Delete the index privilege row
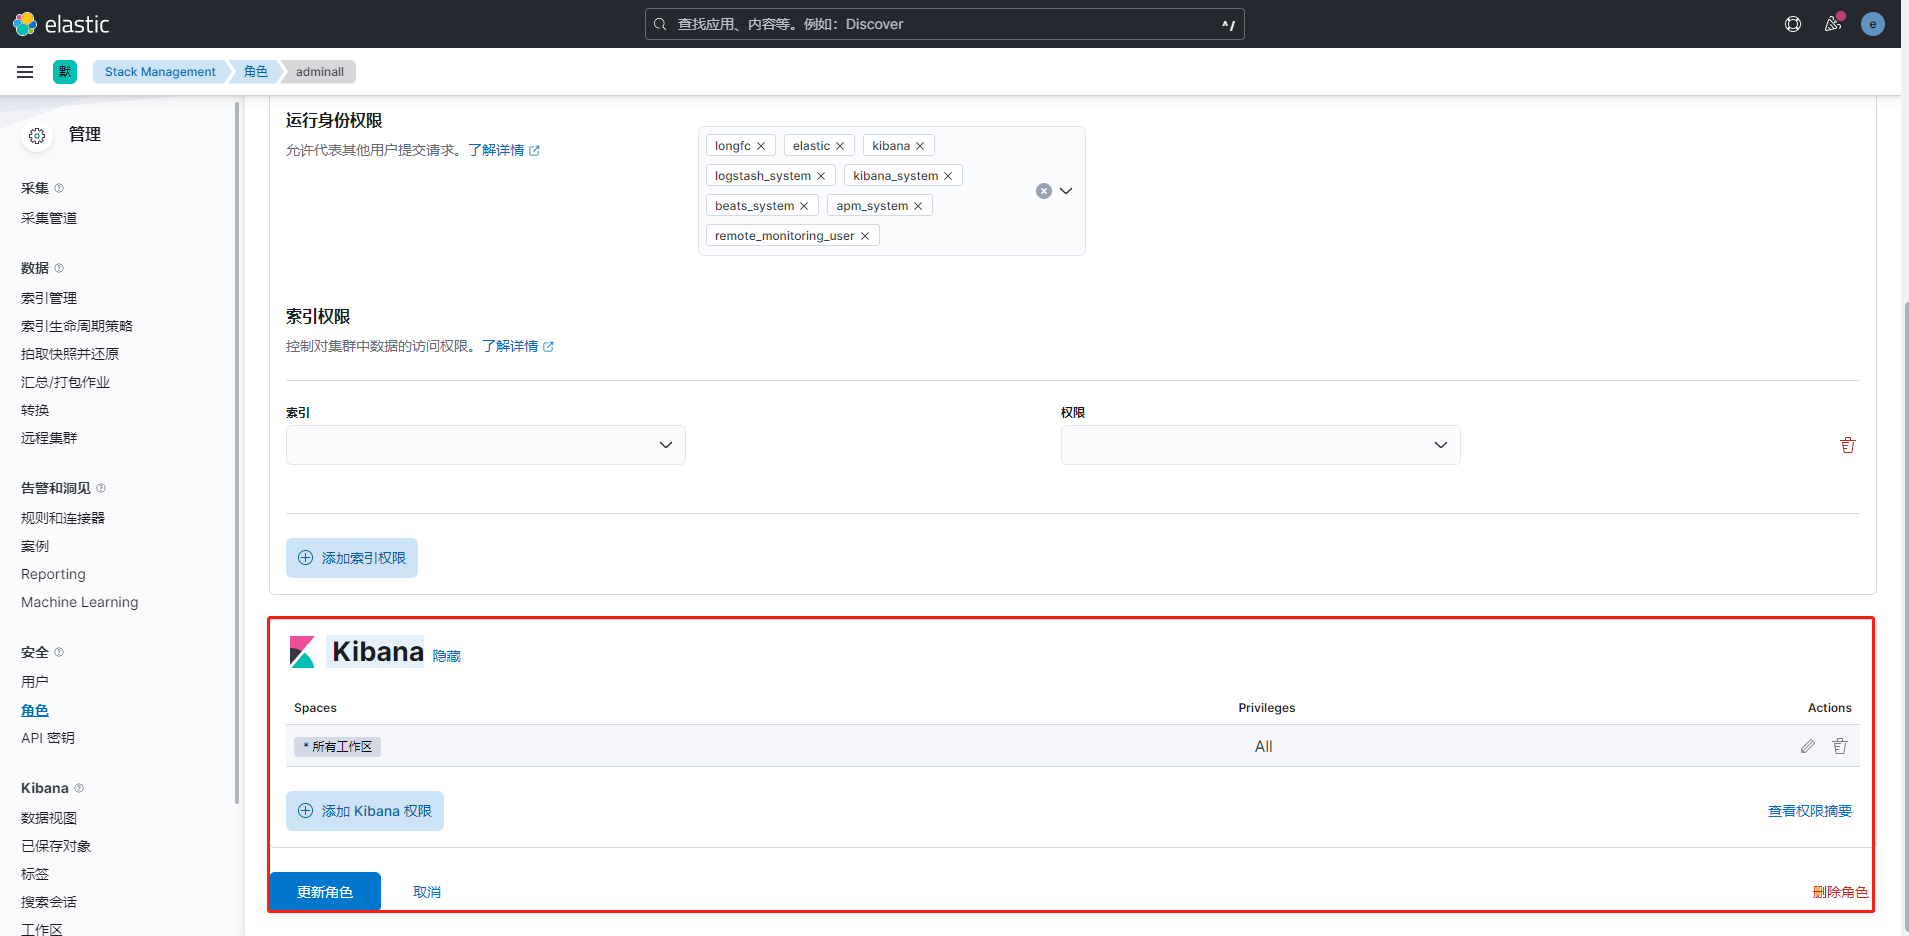This screenshot has height=936, width=1909. [1848, 445]
